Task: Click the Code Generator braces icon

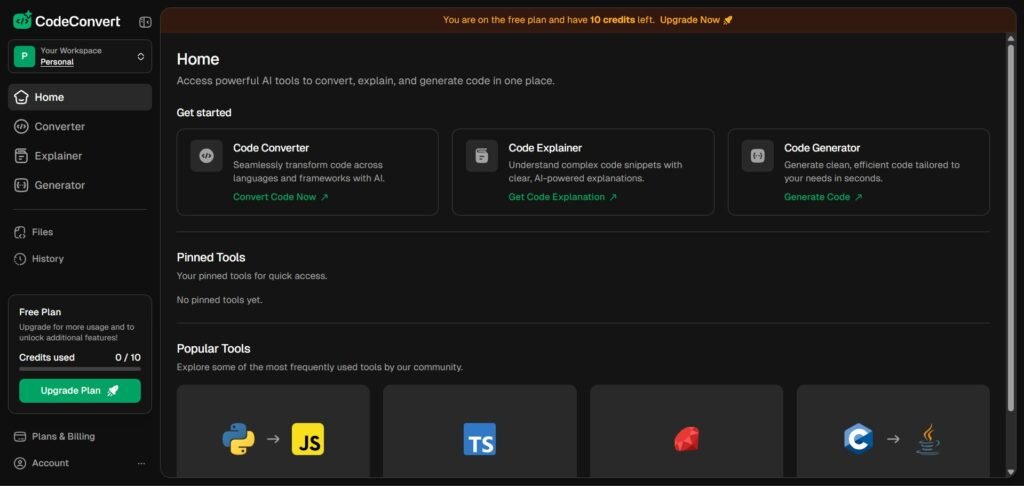Action: tap(758, 155)
